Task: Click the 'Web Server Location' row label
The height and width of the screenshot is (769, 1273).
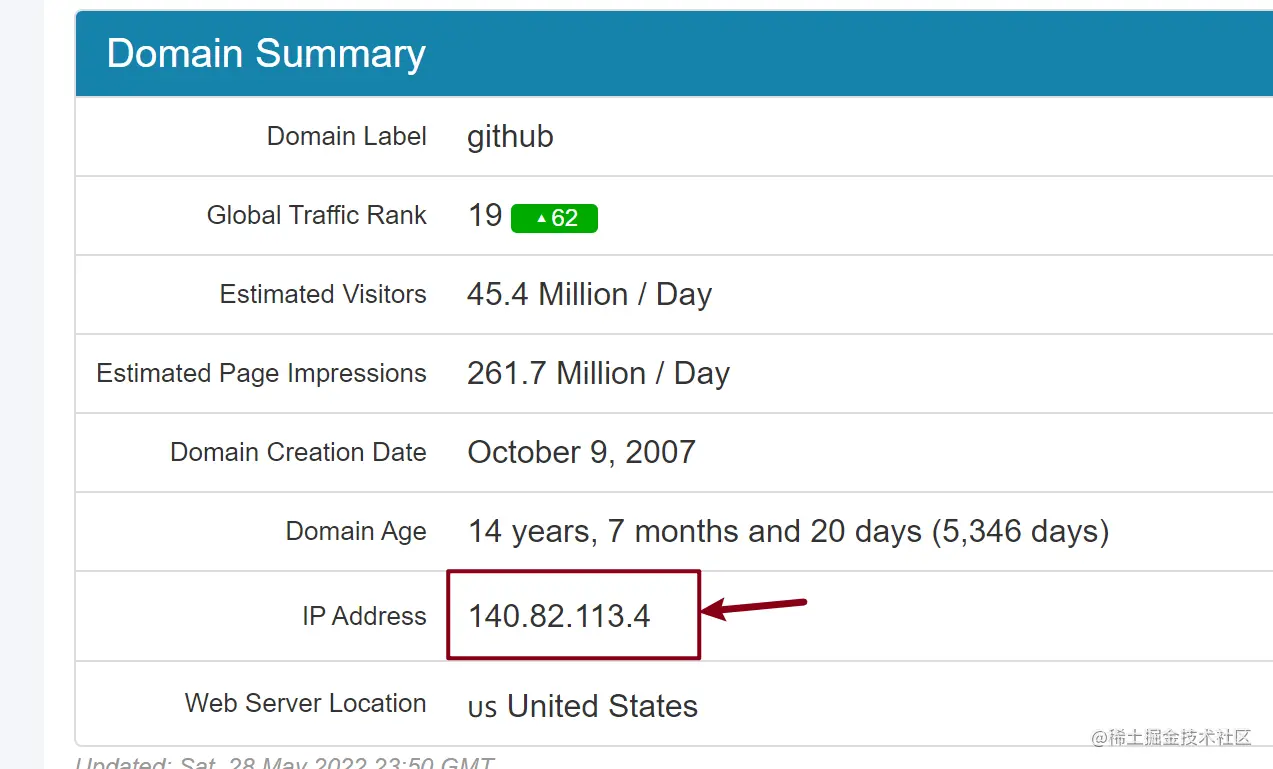Action: click(305, 703)
